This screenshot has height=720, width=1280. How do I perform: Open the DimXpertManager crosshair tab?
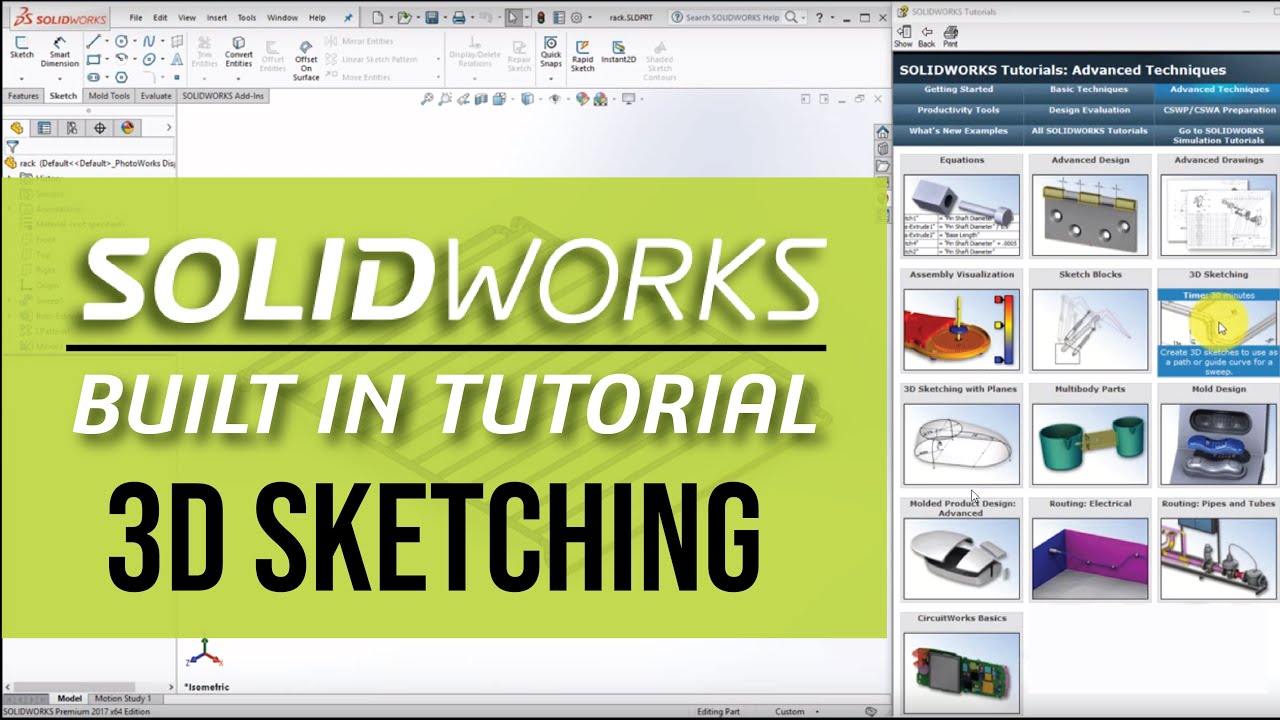click(100, 128)
